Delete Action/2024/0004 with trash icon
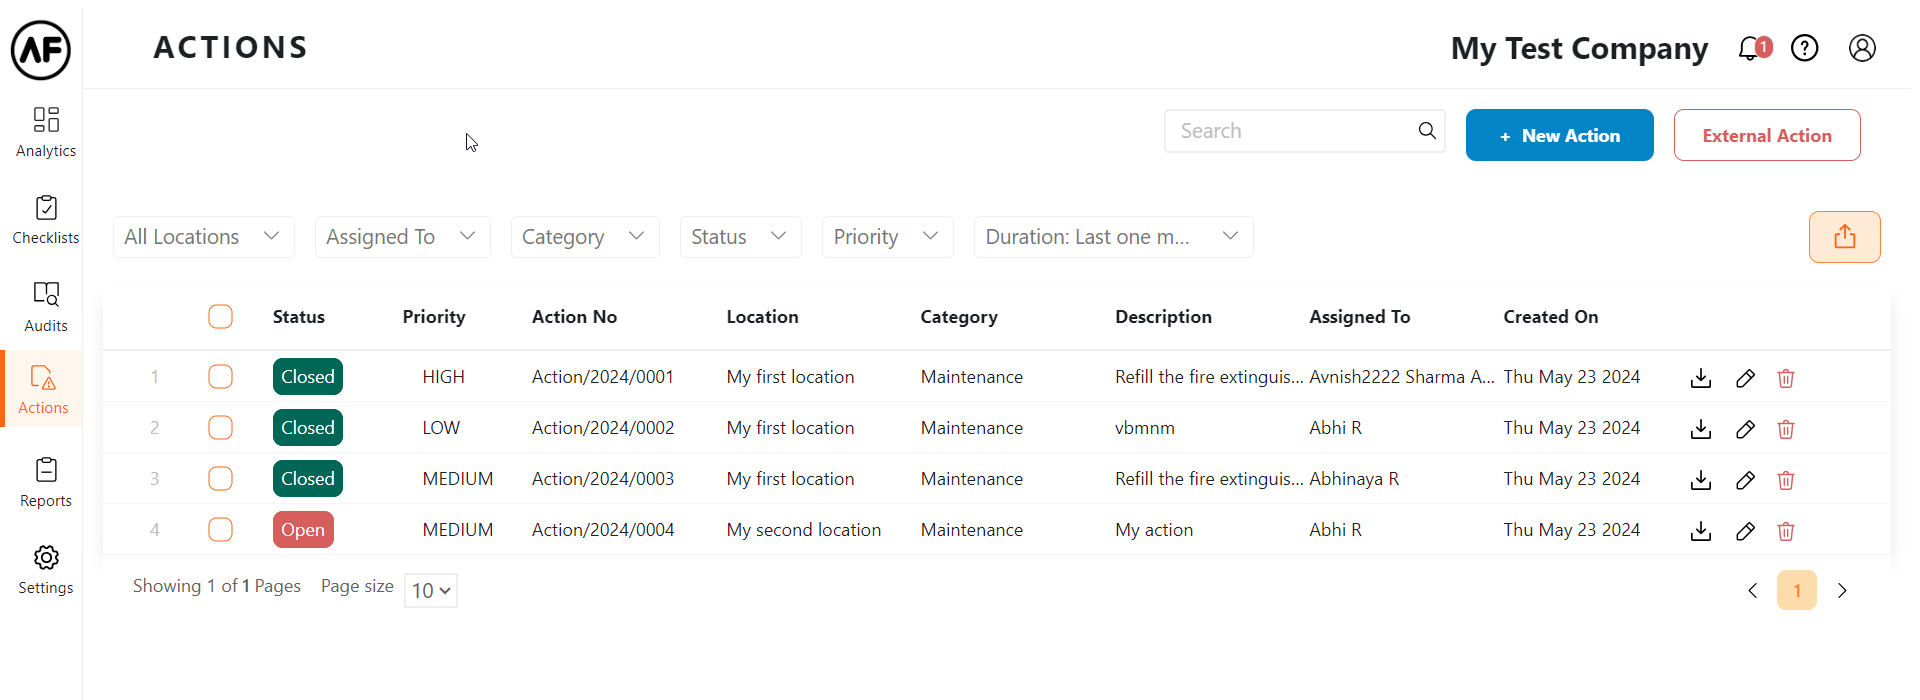Image resolution: width=1920 pixels, height=700 pixels. coord(1785,531)
